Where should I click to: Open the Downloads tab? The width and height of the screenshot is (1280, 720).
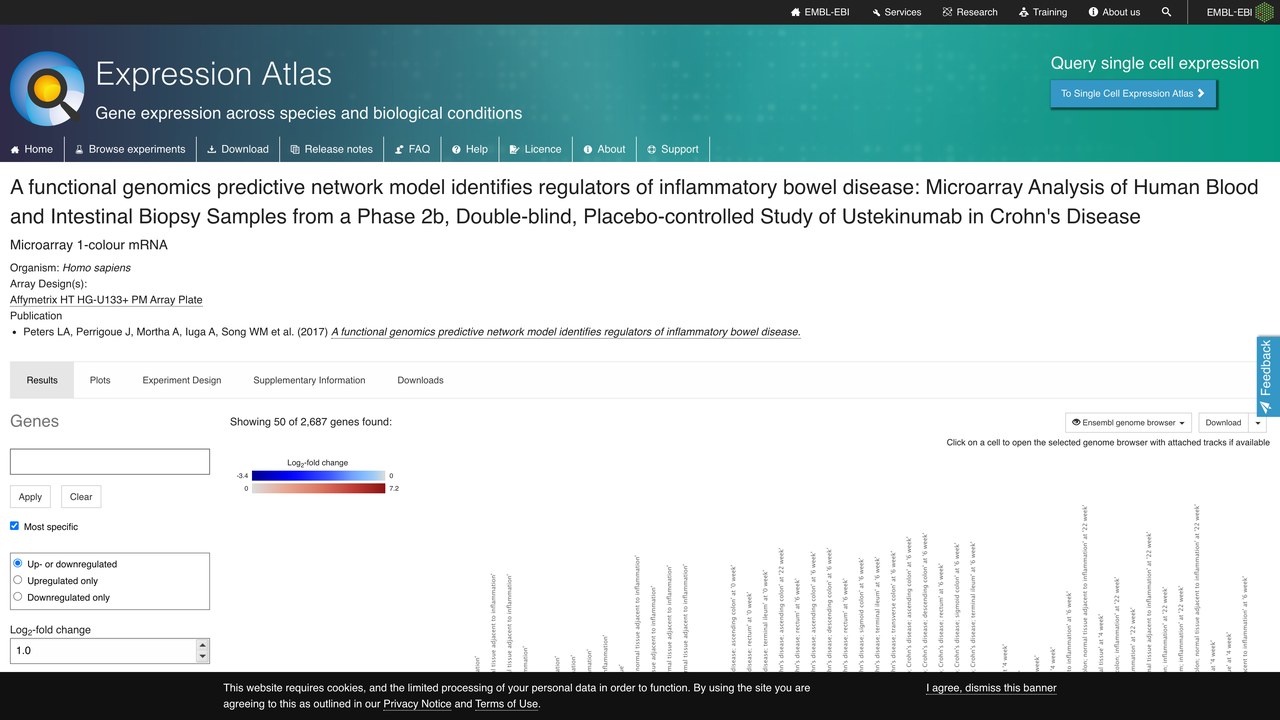[x=420, y=380]
